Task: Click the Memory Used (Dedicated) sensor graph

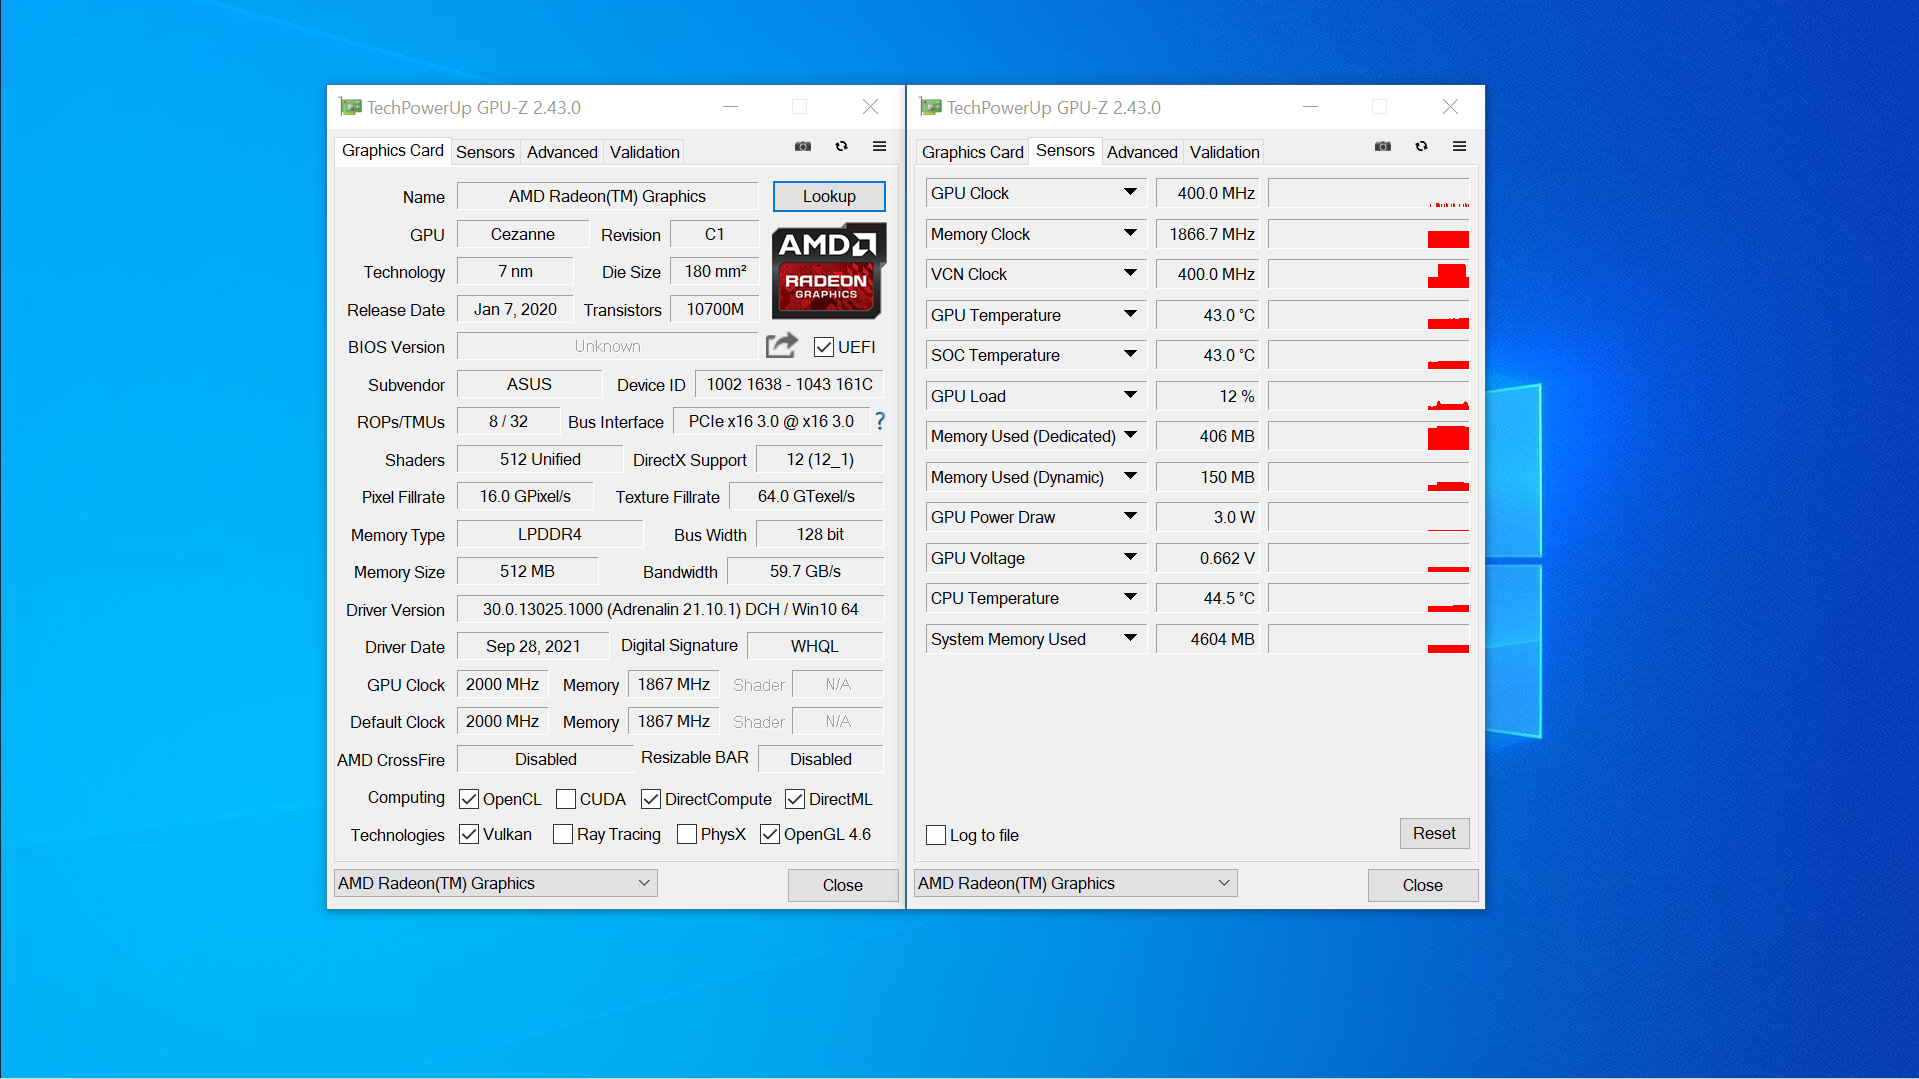Action: click(x=1367, y=436)
